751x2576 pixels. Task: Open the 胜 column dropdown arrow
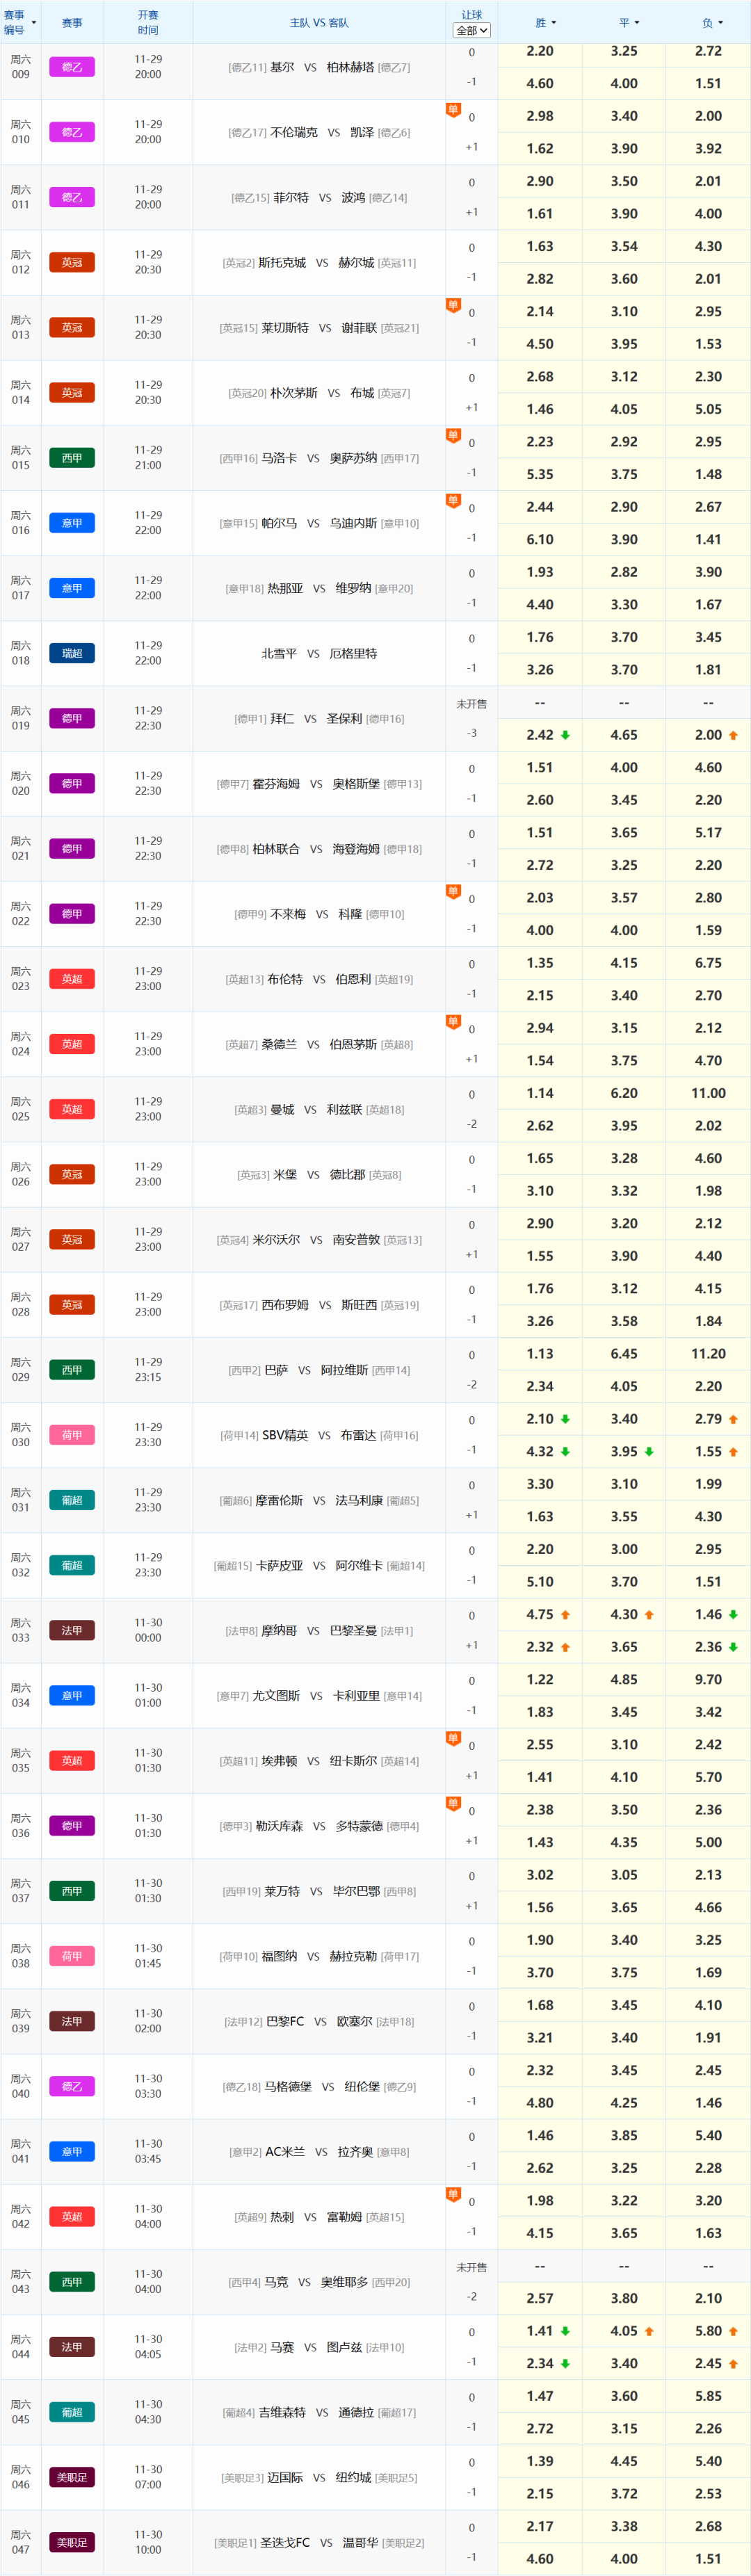(554, 22)
